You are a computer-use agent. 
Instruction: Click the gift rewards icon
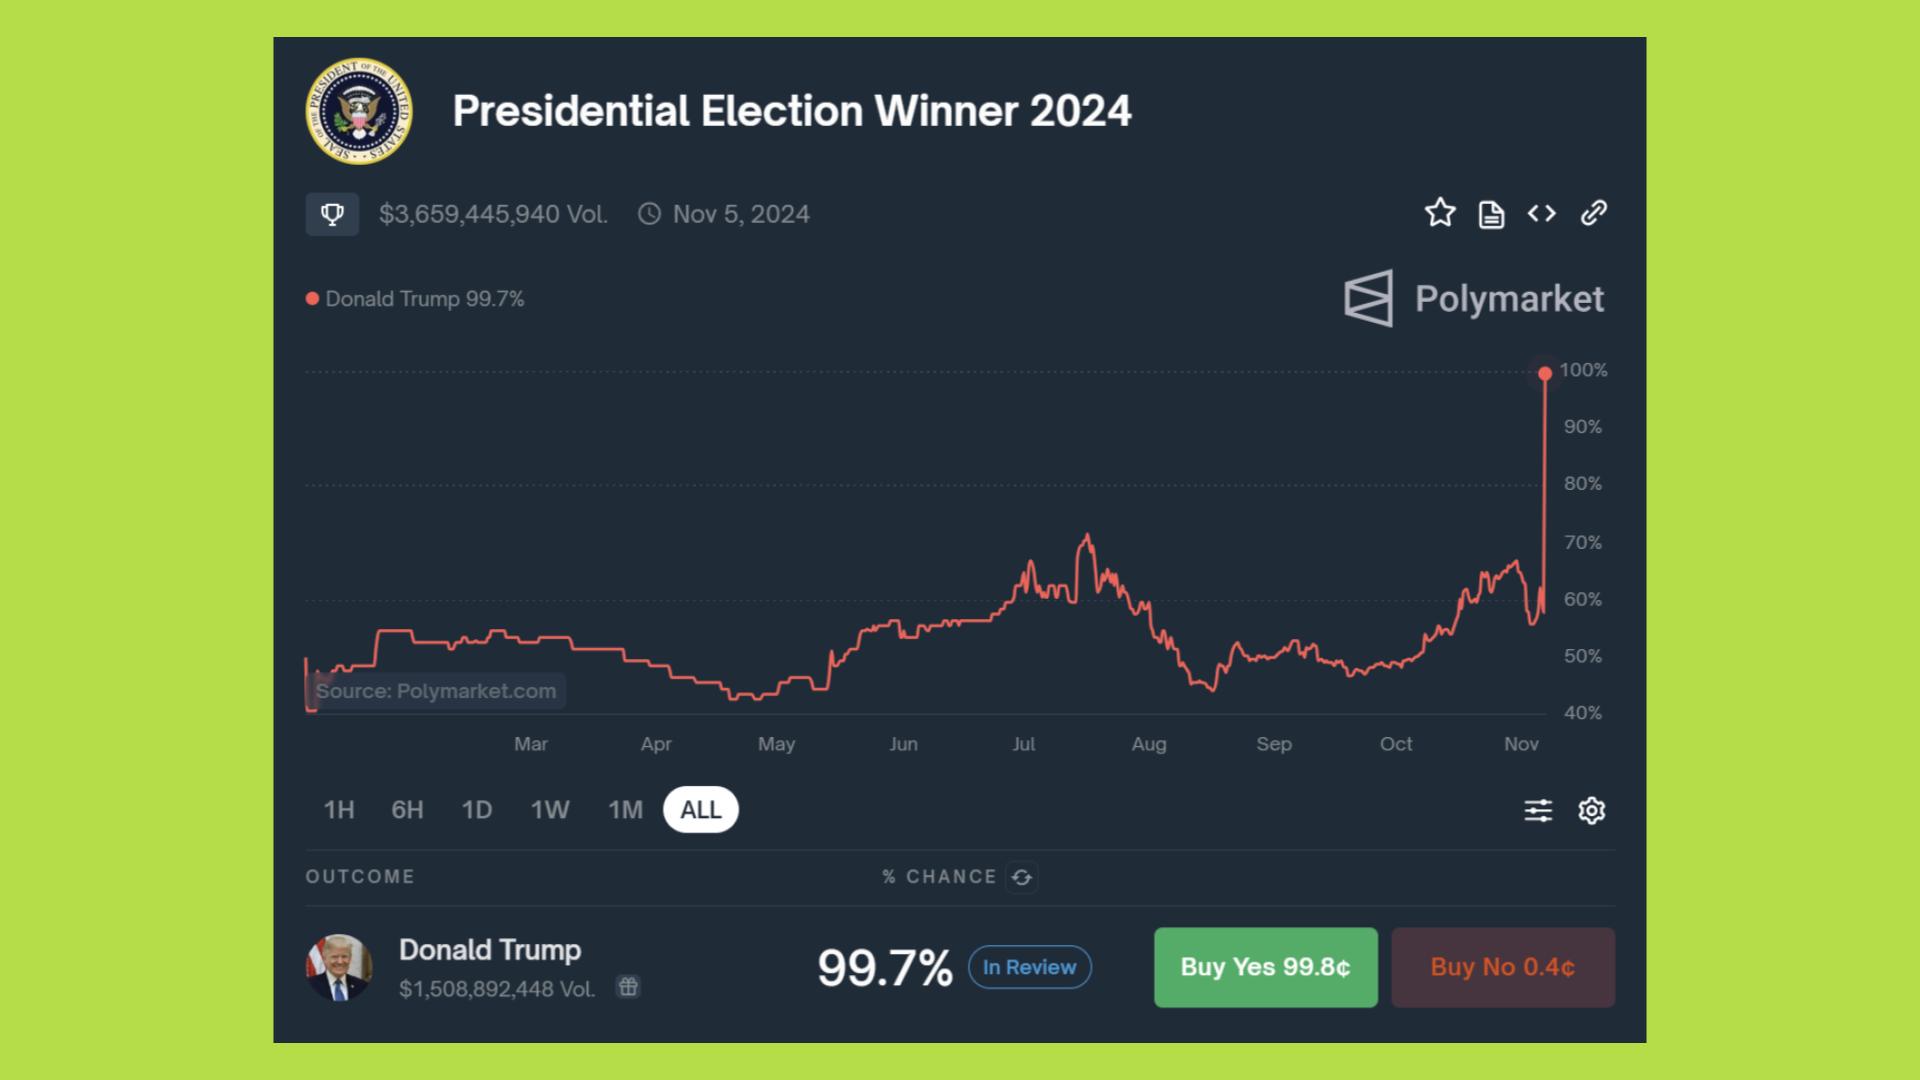(628, 988)
